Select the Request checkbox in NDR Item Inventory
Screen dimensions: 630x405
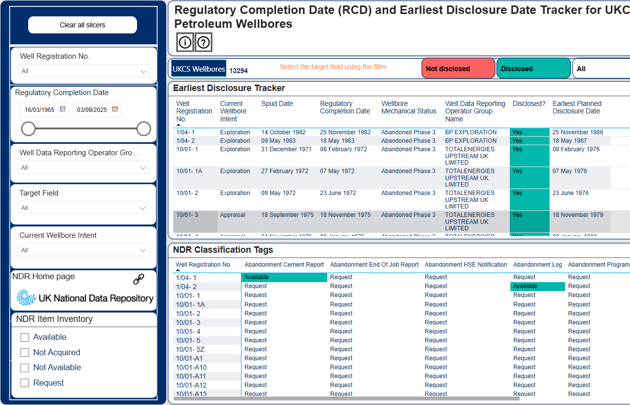[x=25, y=383]
